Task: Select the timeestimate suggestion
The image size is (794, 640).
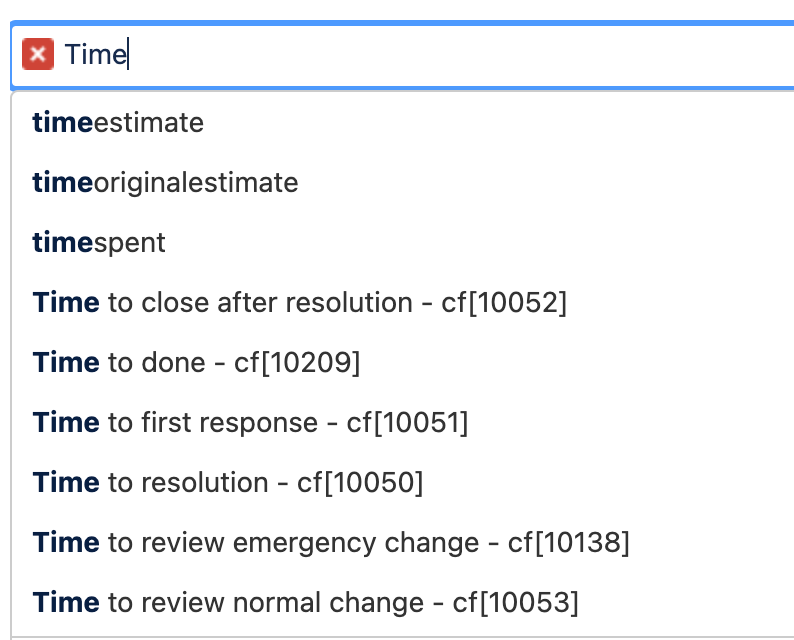Action: point(118,123)
